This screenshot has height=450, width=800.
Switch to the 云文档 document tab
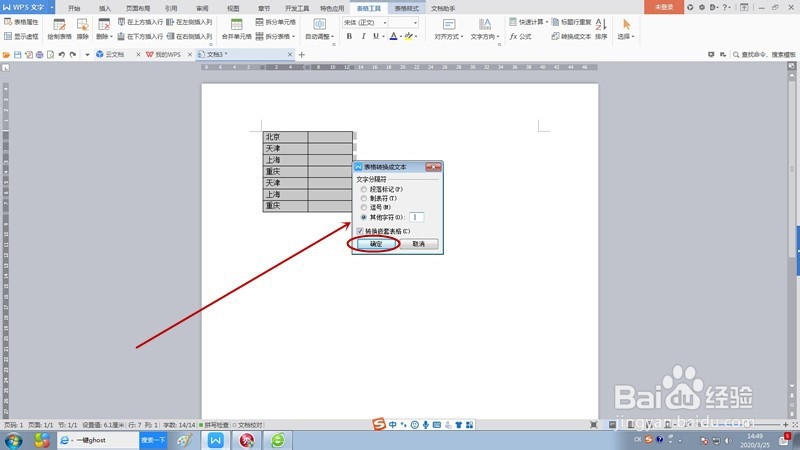point(115,54)
